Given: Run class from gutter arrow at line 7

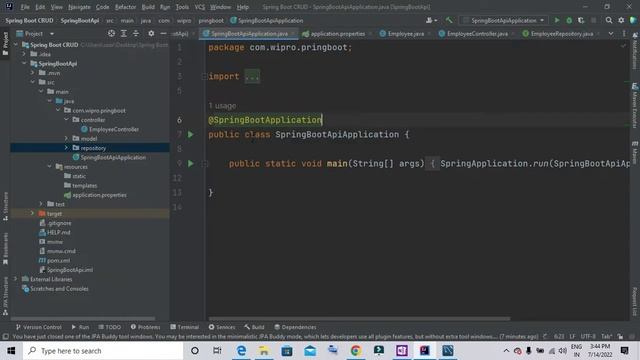Looking at the screenshot, I should click(x=191, y=134).
